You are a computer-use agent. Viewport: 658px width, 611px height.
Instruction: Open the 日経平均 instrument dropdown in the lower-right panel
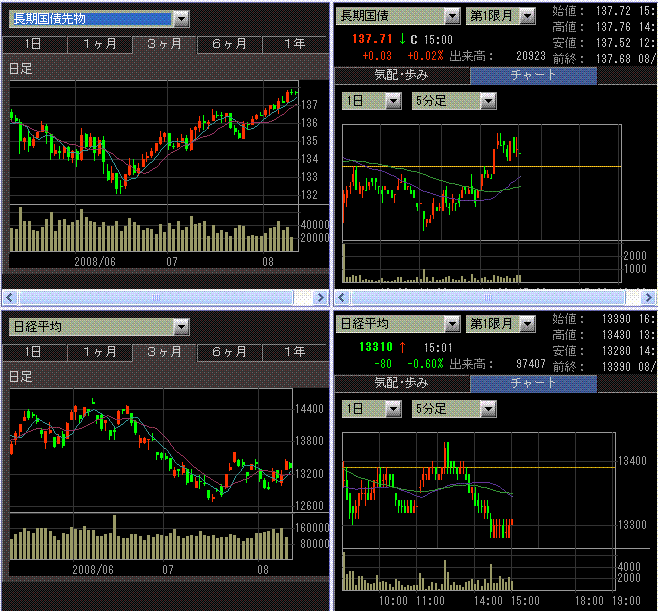click(x=452, y=324)
